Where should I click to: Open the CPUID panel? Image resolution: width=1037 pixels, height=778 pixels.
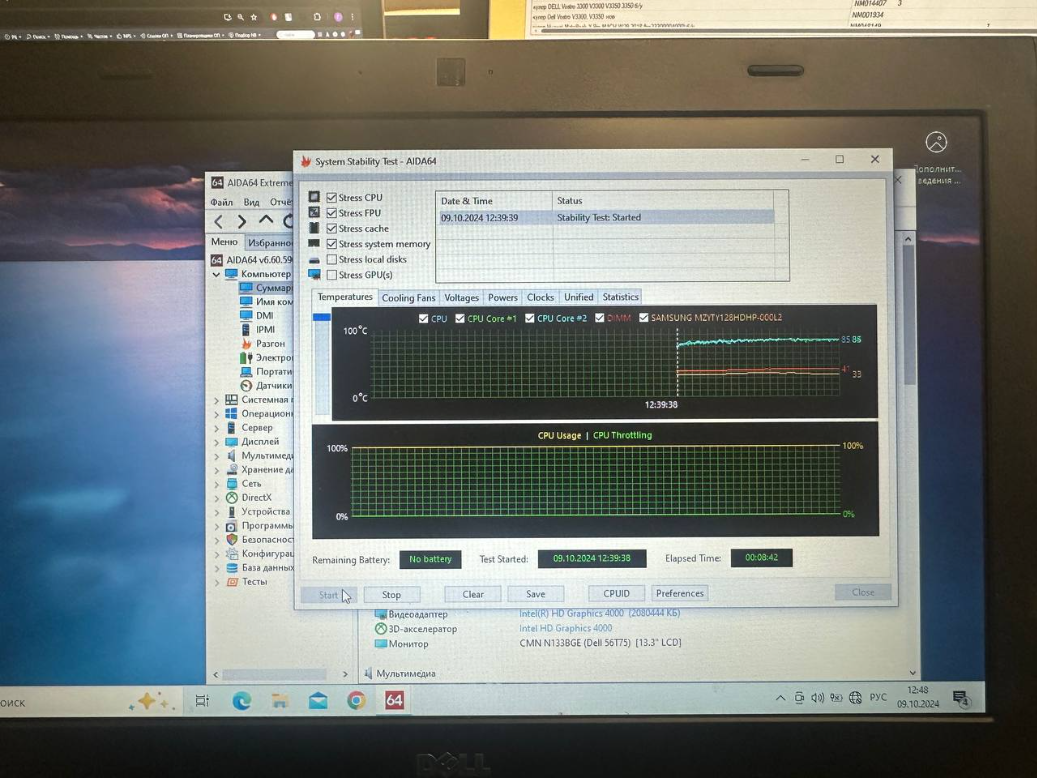click(x=616, y=593)
